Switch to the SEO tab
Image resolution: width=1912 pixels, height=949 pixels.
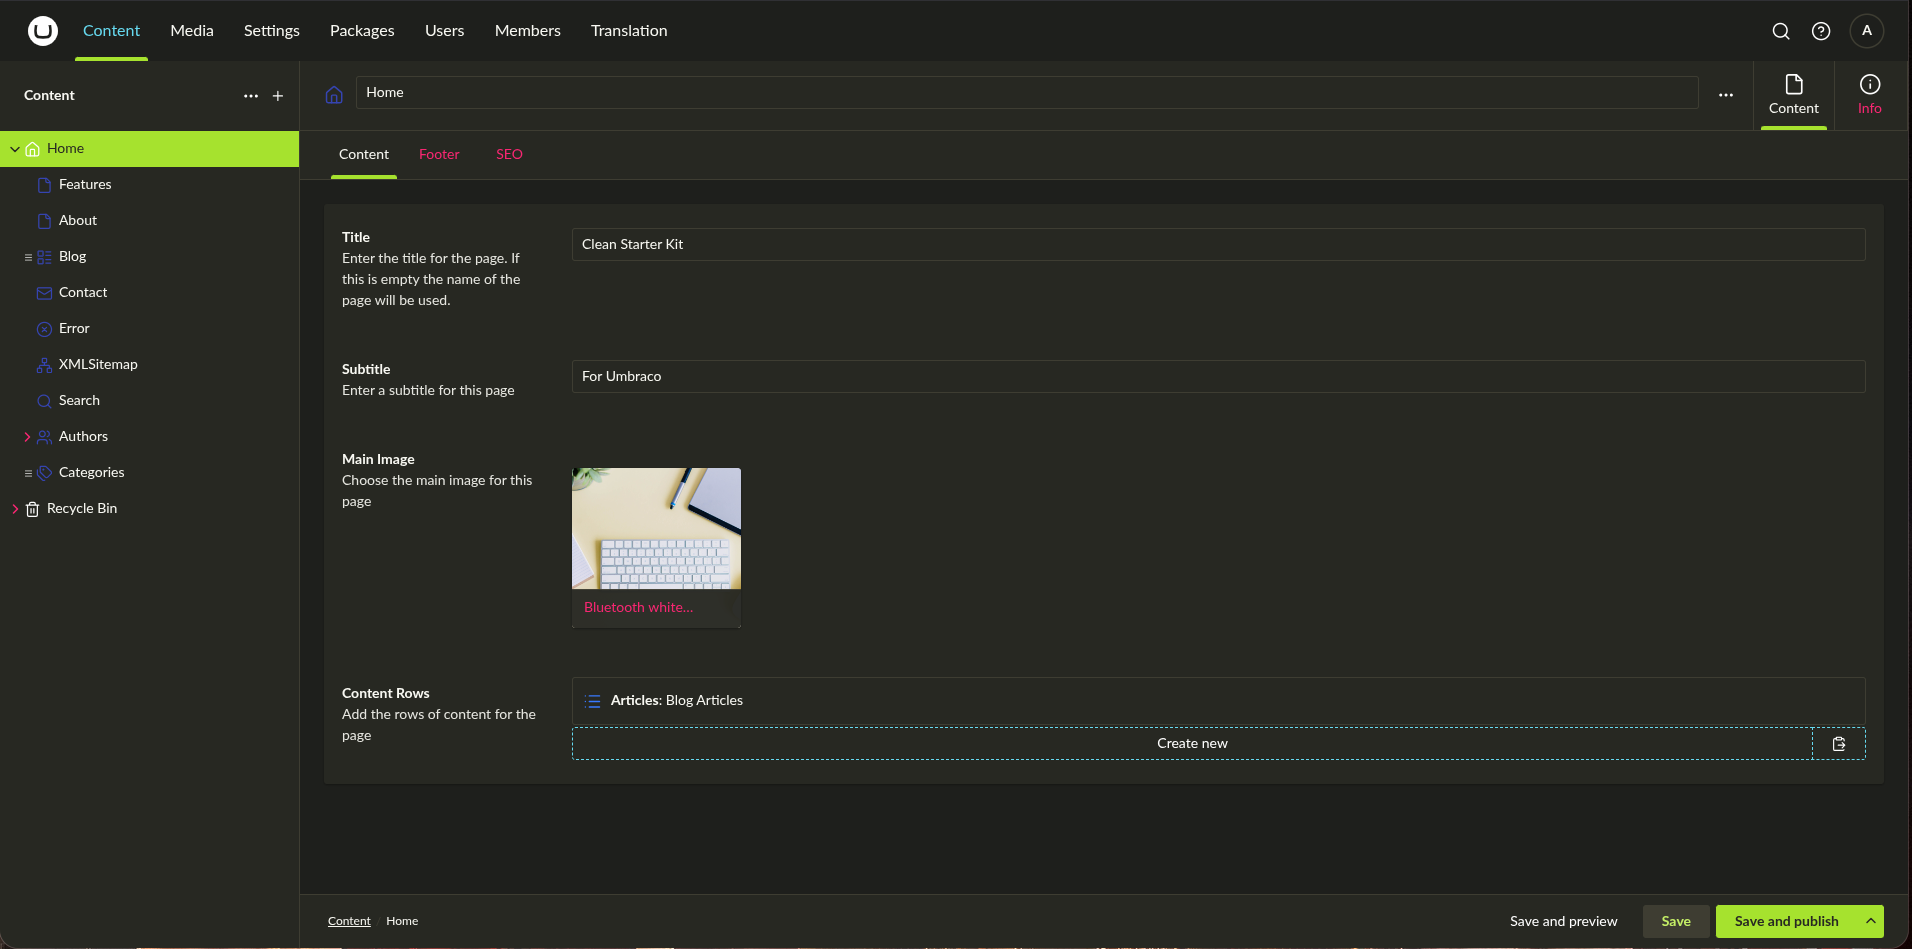509,155
